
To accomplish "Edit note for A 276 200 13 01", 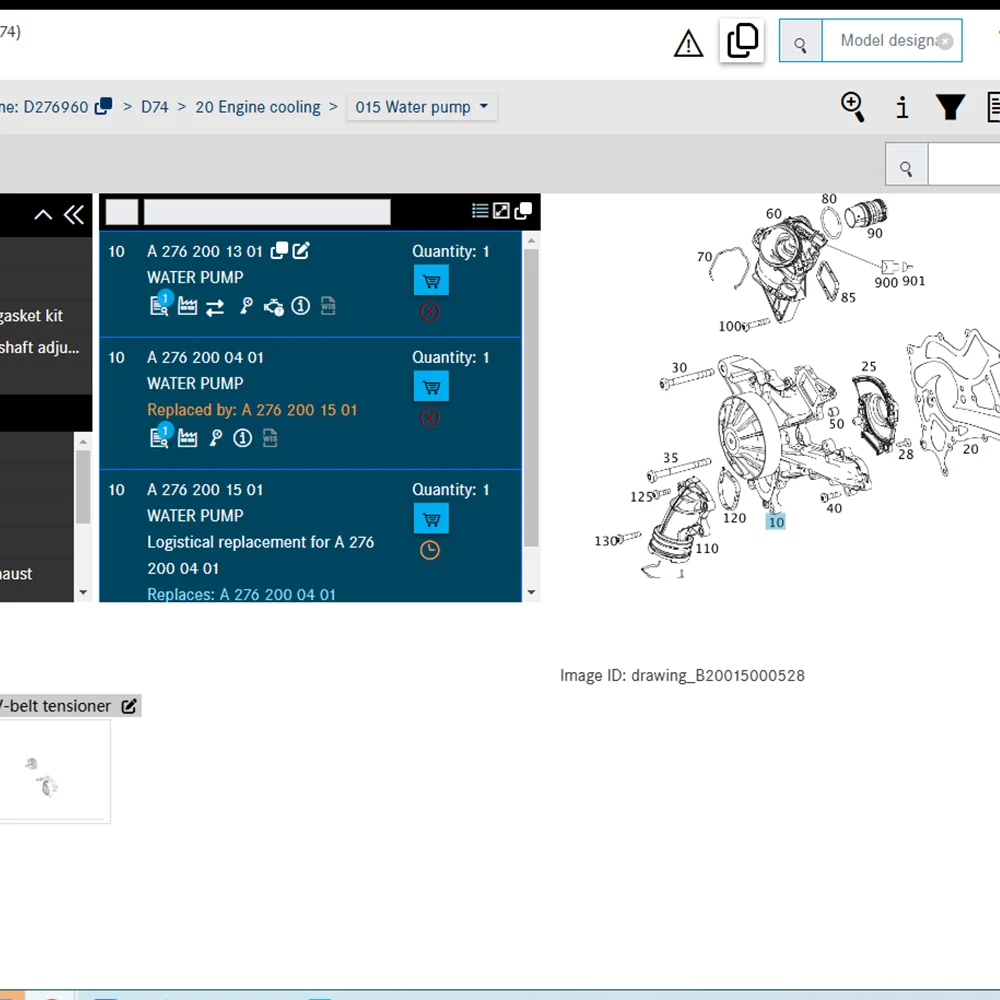I will [x=301, y=251].
